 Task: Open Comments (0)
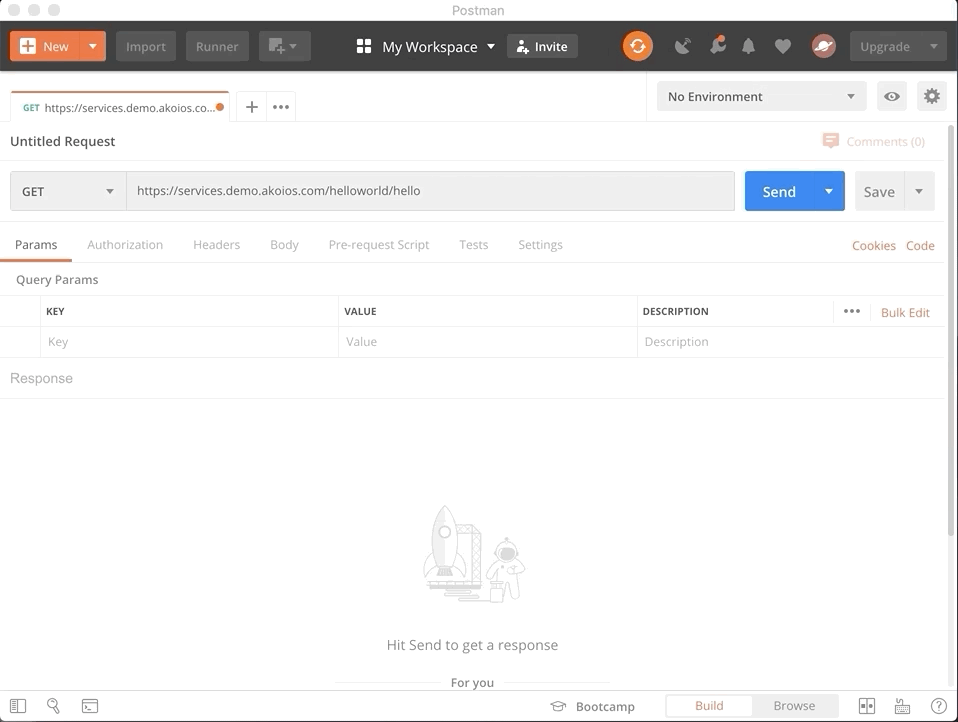click(x=874, y=142)
